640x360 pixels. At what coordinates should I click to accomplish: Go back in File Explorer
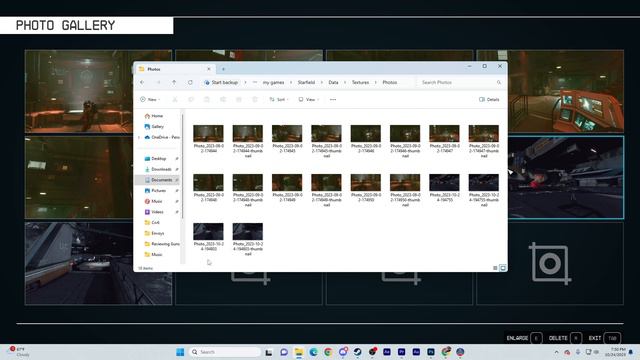[x=142, y=82]
